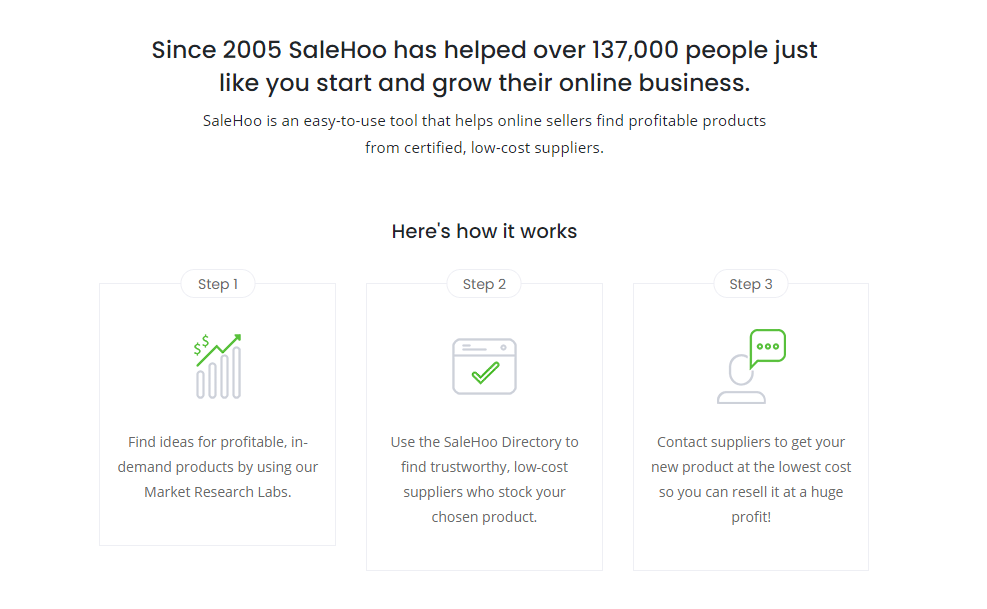Select the Step 3 badge
987x609 pixels.
tap(750, 284)
